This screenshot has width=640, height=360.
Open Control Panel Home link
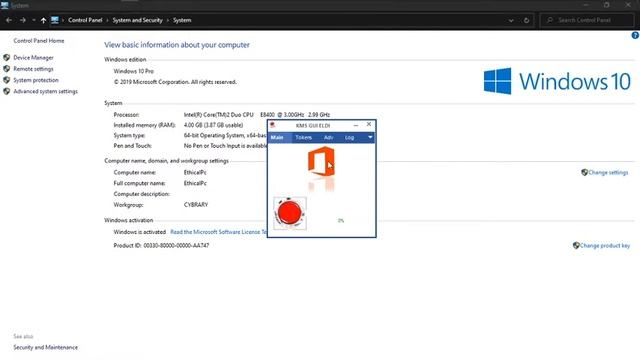39,41
